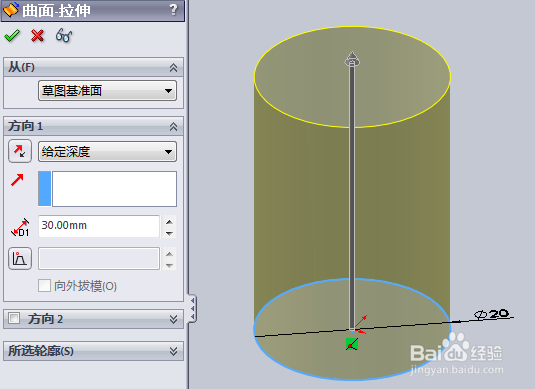Expand the 方向 2 section chevron
Image resolution: width=535 pixels, height=389 pixels.
point(173,319)
